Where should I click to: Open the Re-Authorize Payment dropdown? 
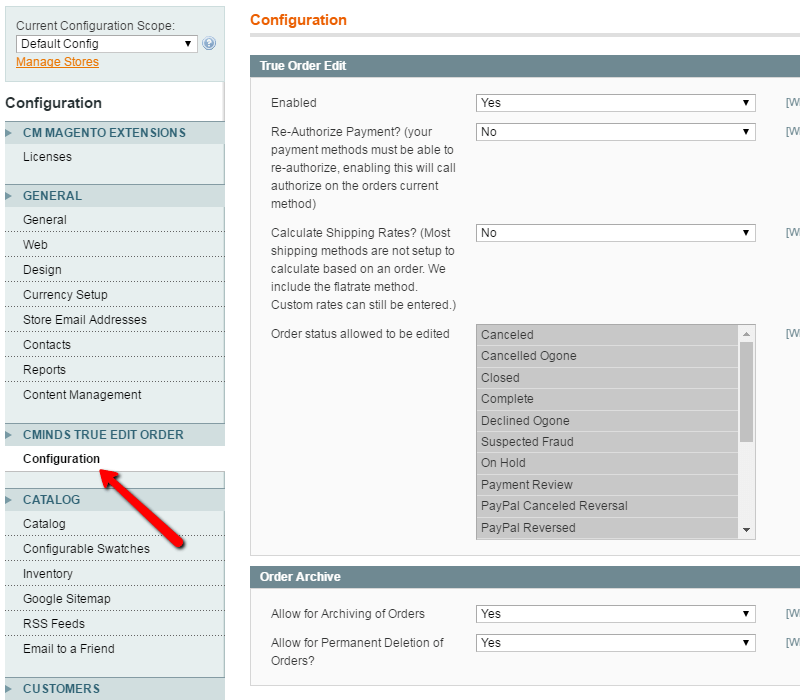(x=615, y=132)
